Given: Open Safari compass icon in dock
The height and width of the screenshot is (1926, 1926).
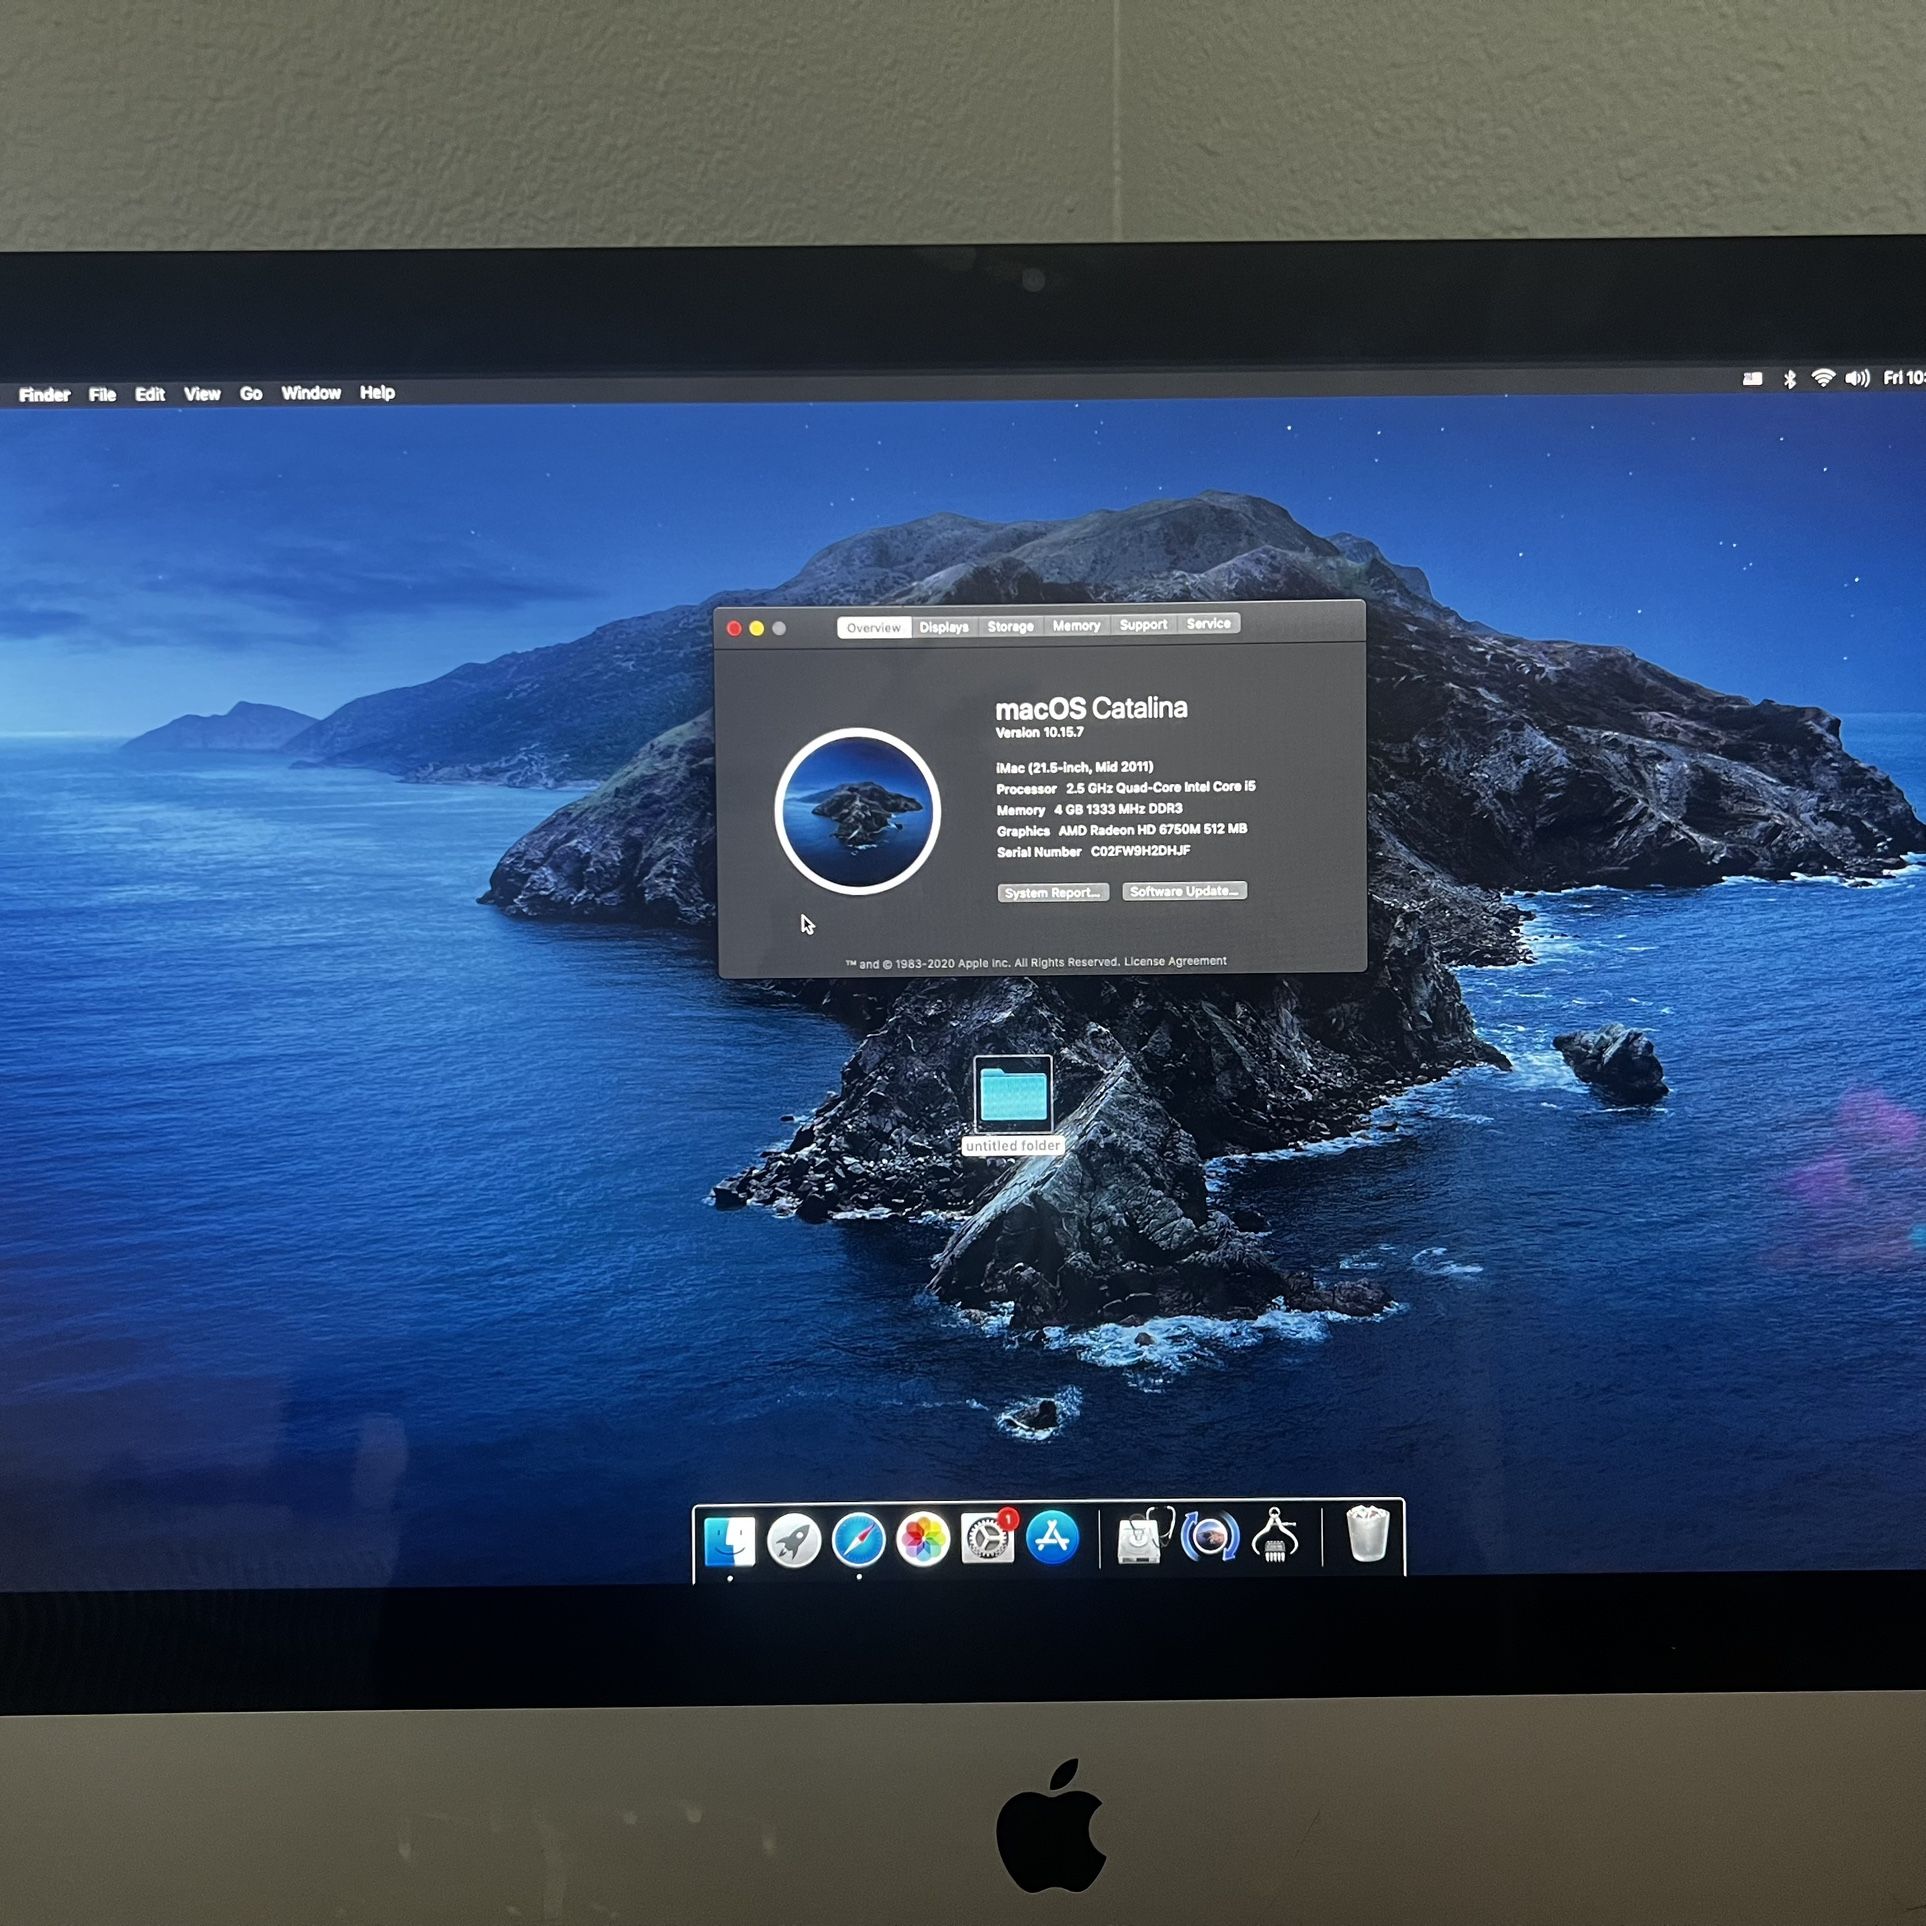Looking at the screenshot, I should tap(859, 1540).
